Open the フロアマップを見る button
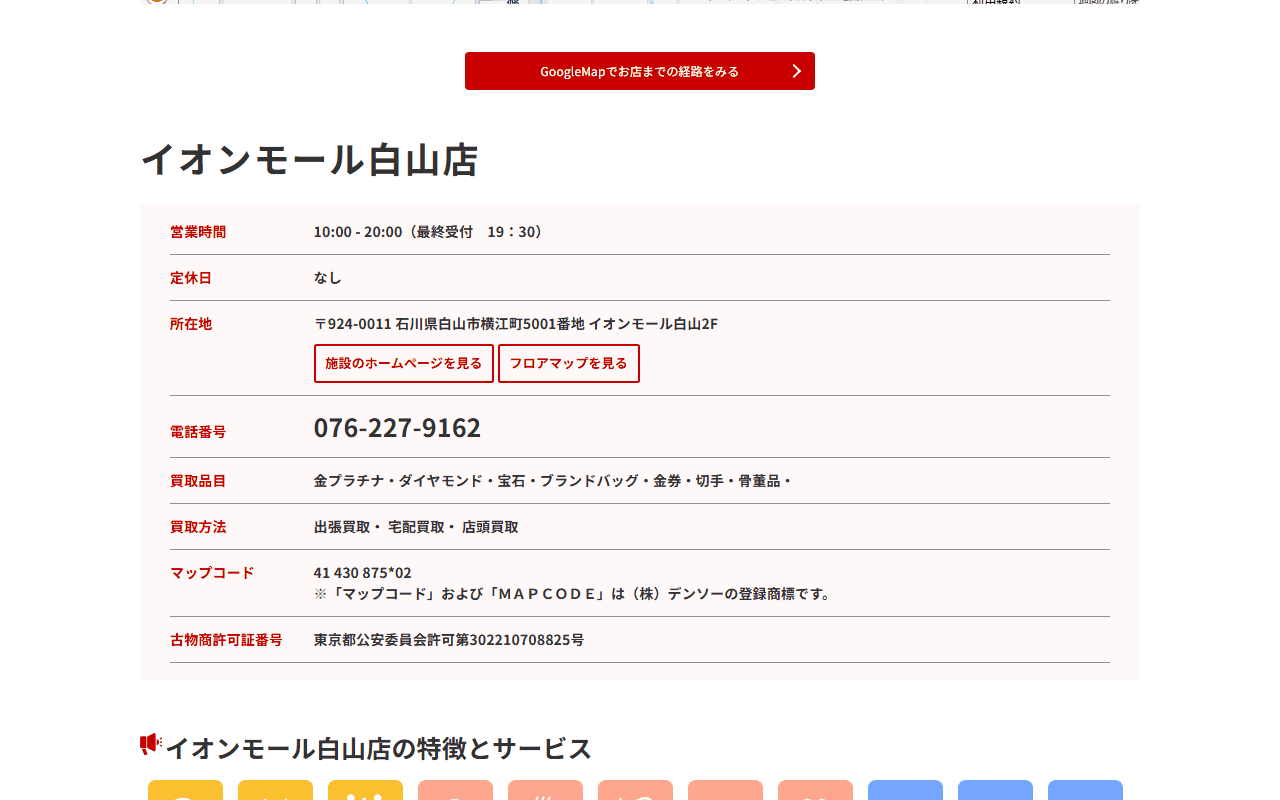The image size is (1280, 800). point(569,363)
